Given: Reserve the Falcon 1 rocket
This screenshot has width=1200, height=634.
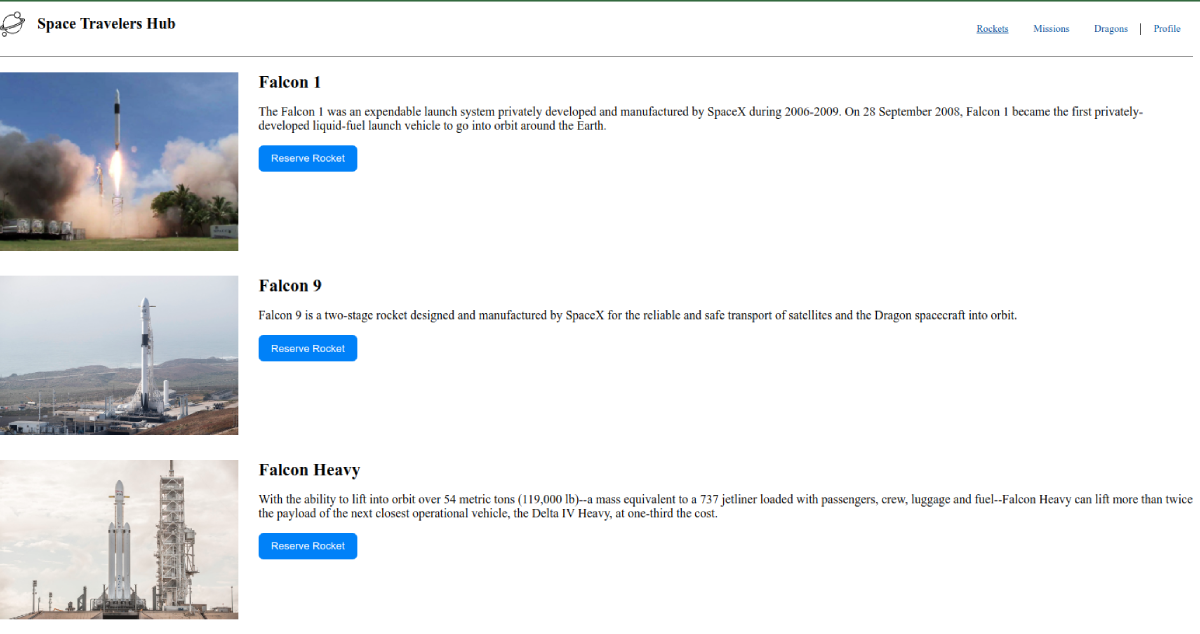Looking at the screenshot, I should (x=308, y=158).
